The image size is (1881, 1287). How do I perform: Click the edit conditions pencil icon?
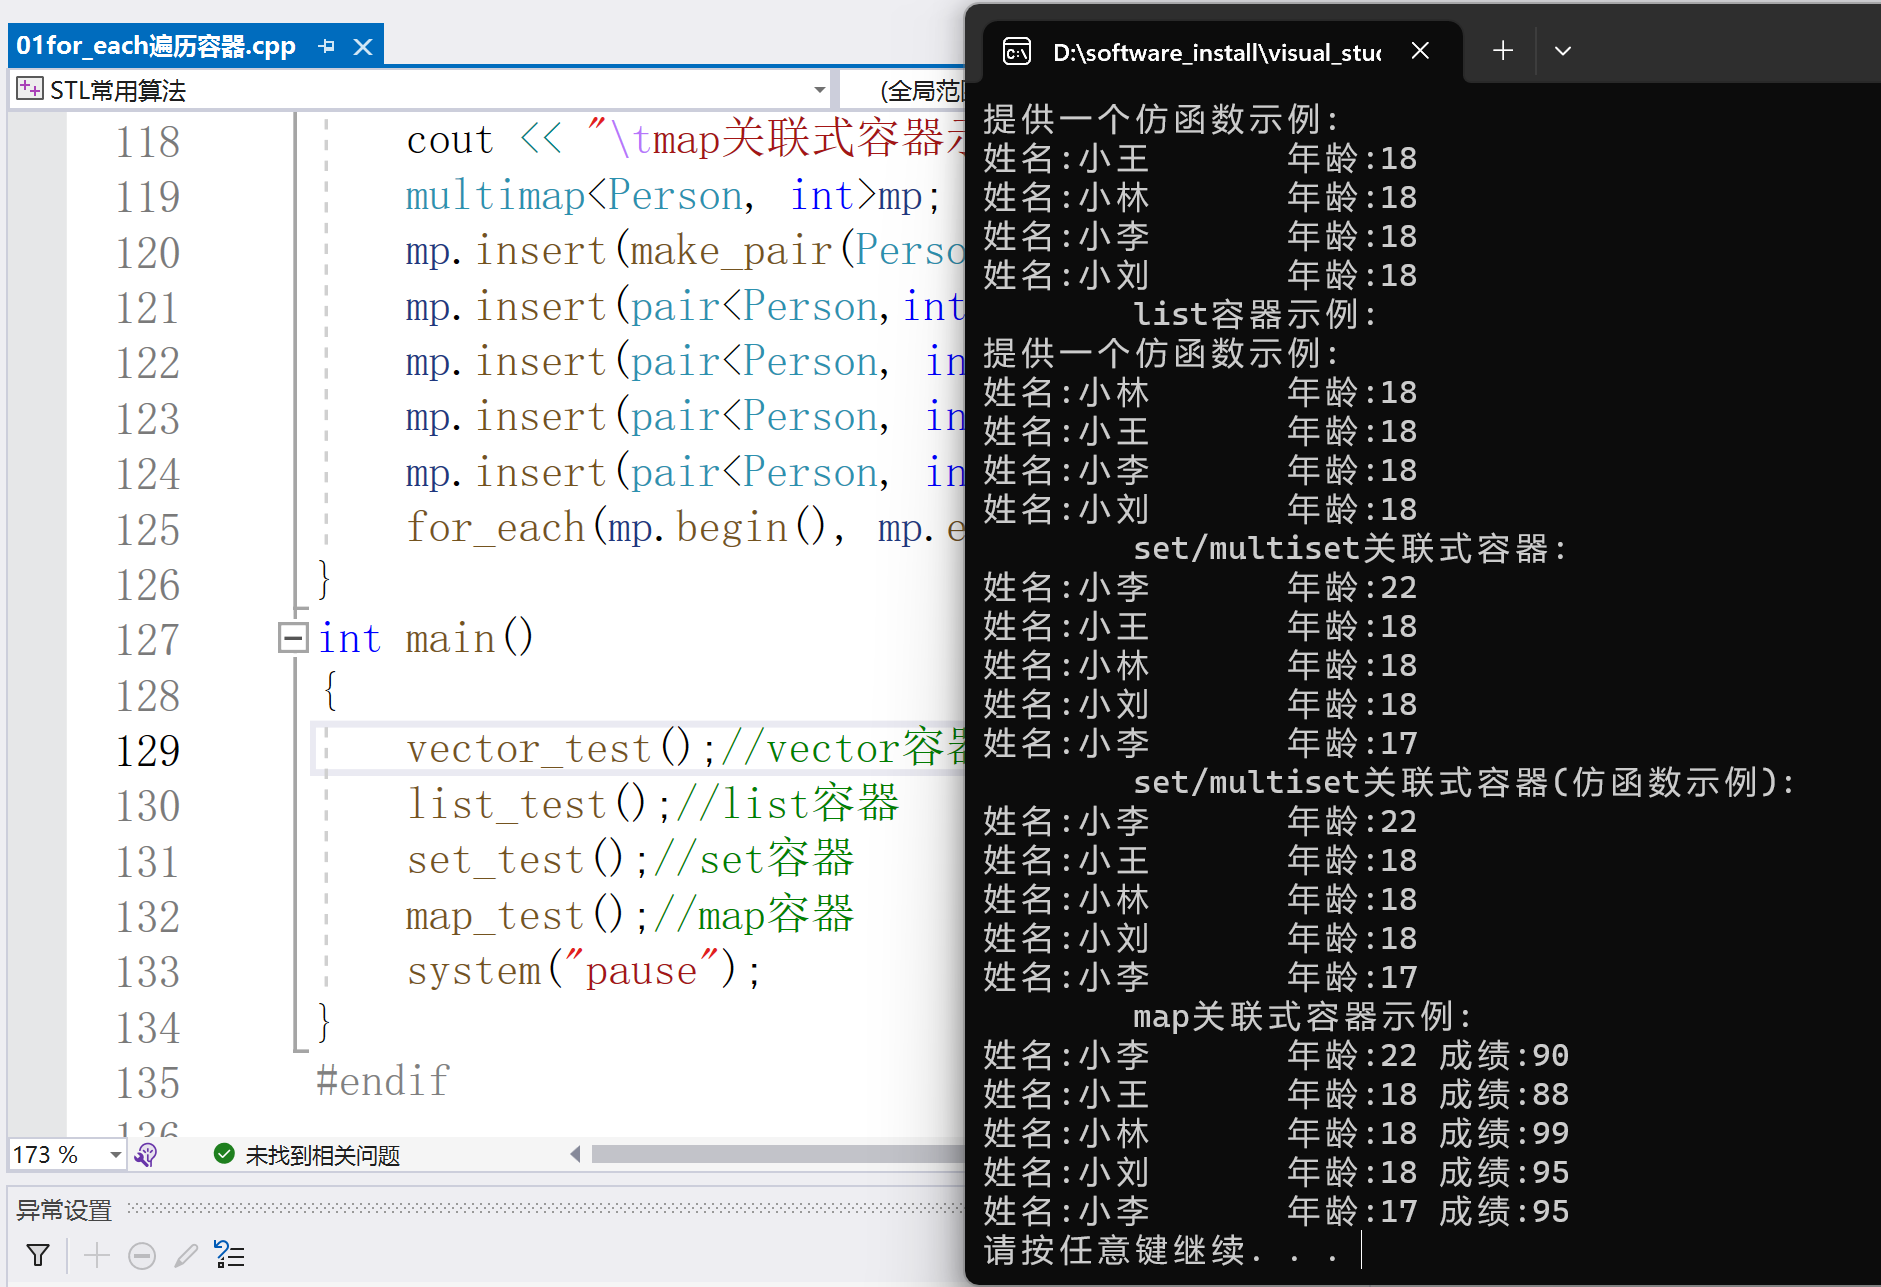(x=186, y=1255)
